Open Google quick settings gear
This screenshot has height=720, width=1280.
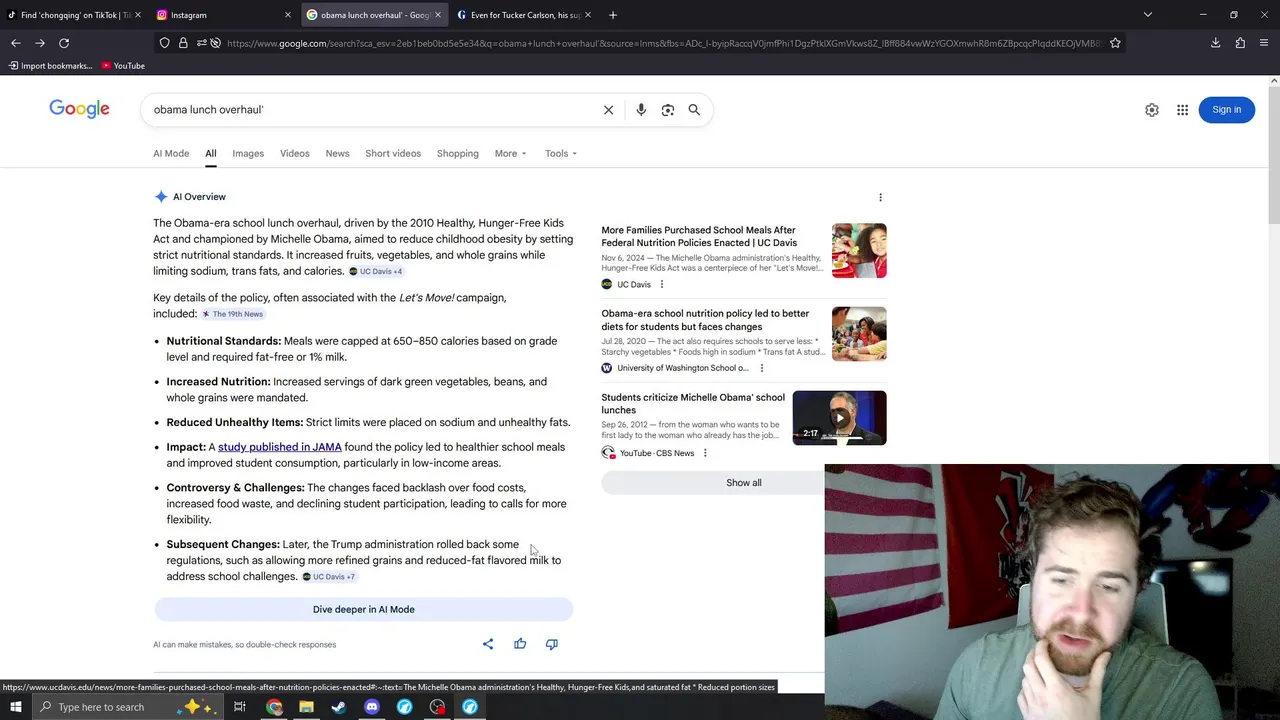click(x=1152, y=110)
